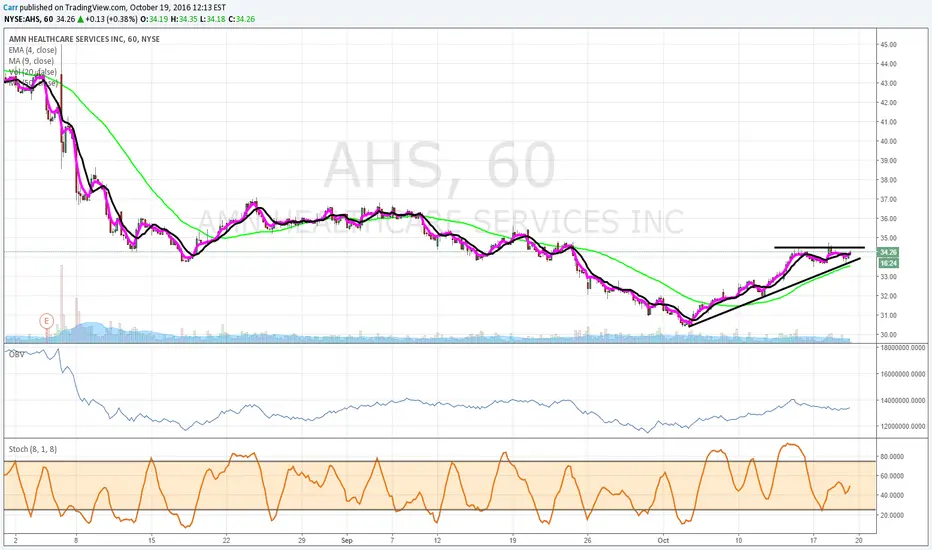Screen dimensions: 932x550
Task: Click the "+0.13 (+0.38%)" price change
Action: [111, 19]
